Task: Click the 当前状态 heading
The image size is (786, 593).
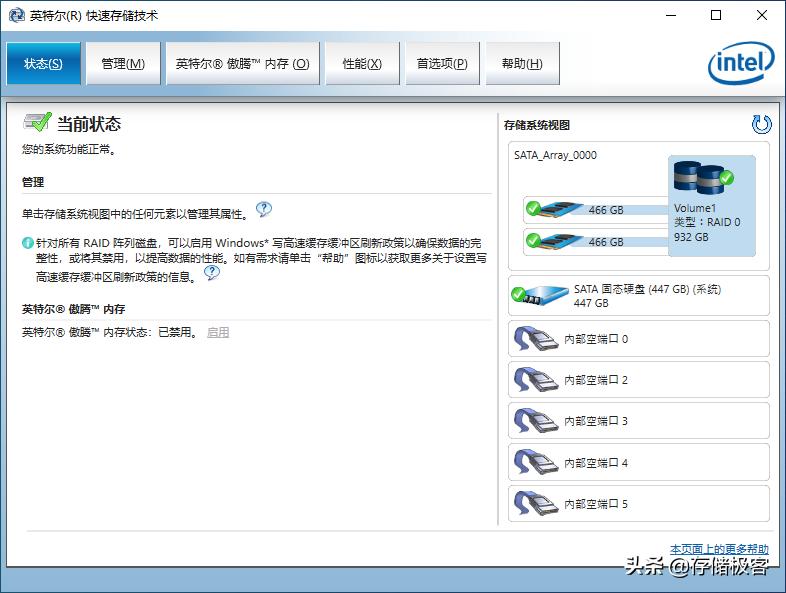Action: (89, 124)
